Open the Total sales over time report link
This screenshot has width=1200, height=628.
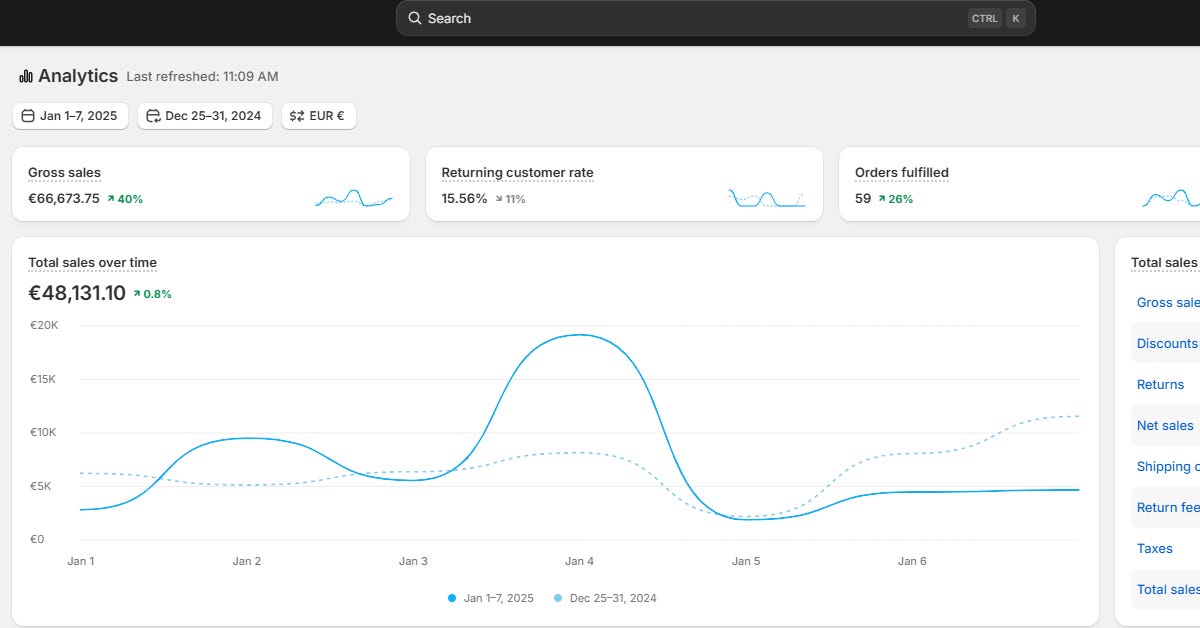[92, 262]
